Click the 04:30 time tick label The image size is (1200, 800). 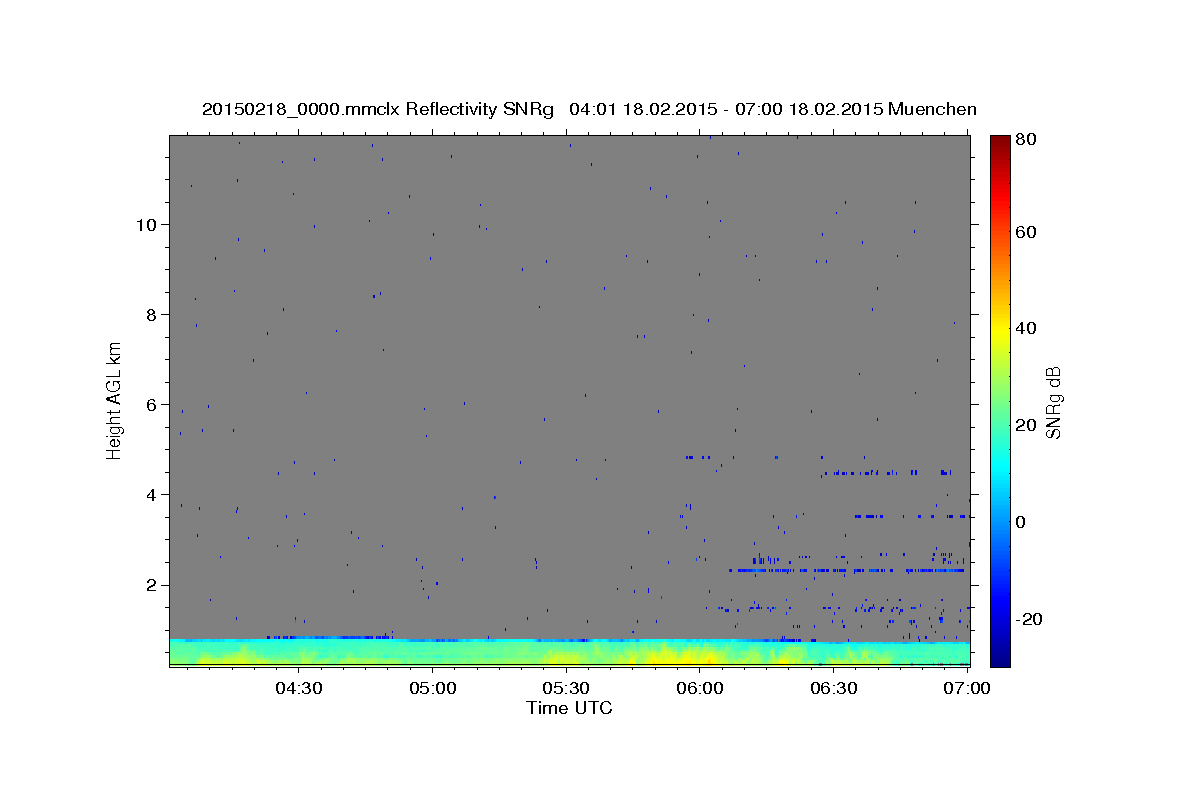tap(299, 689)
